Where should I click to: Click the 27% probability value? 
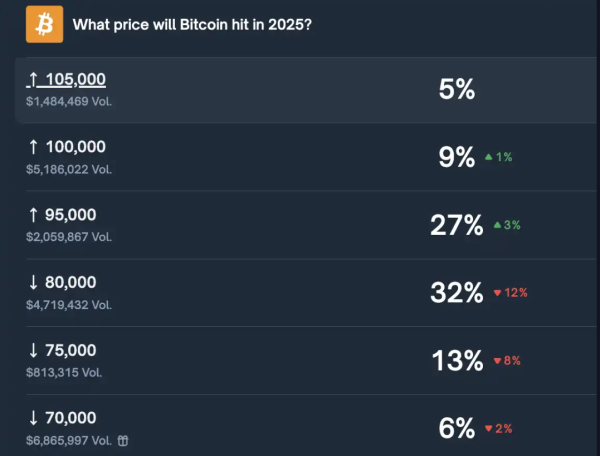(x=457, y=225)
